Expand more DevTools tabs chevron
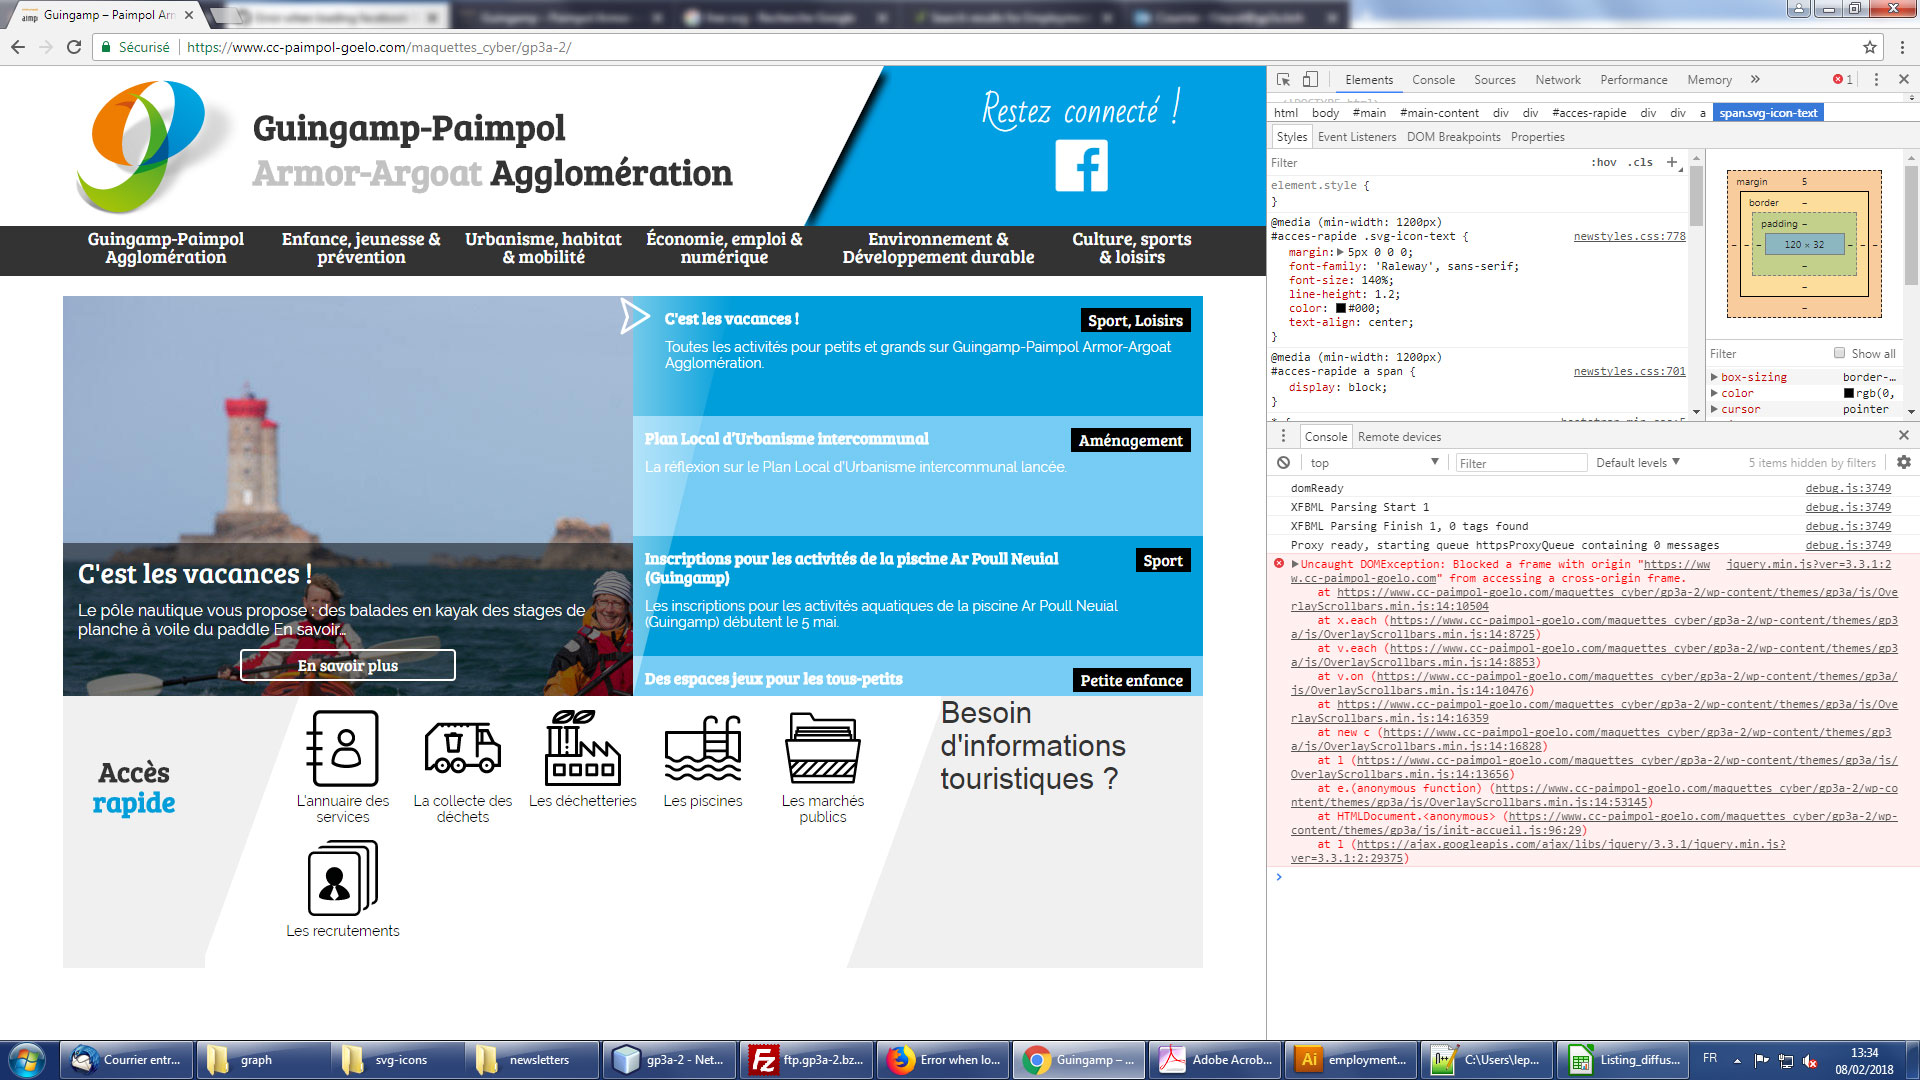Image resolution: width=1920 pixels, height=1080 pixels. (x=1755, y=79)
